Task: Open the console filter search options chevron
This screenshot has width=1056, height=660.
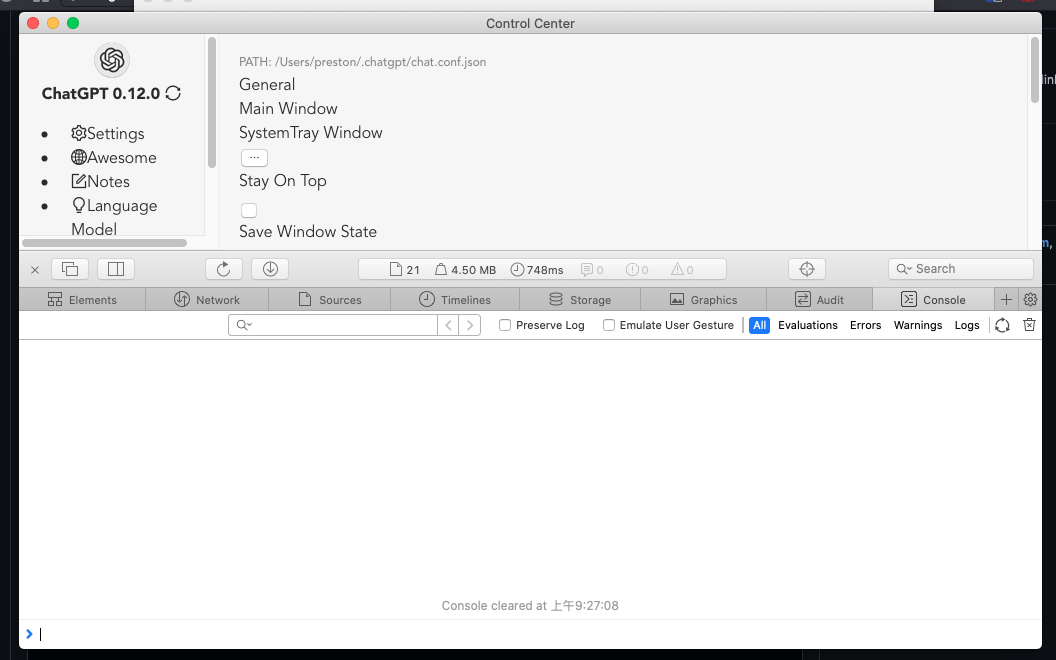Action: (245, 325)
